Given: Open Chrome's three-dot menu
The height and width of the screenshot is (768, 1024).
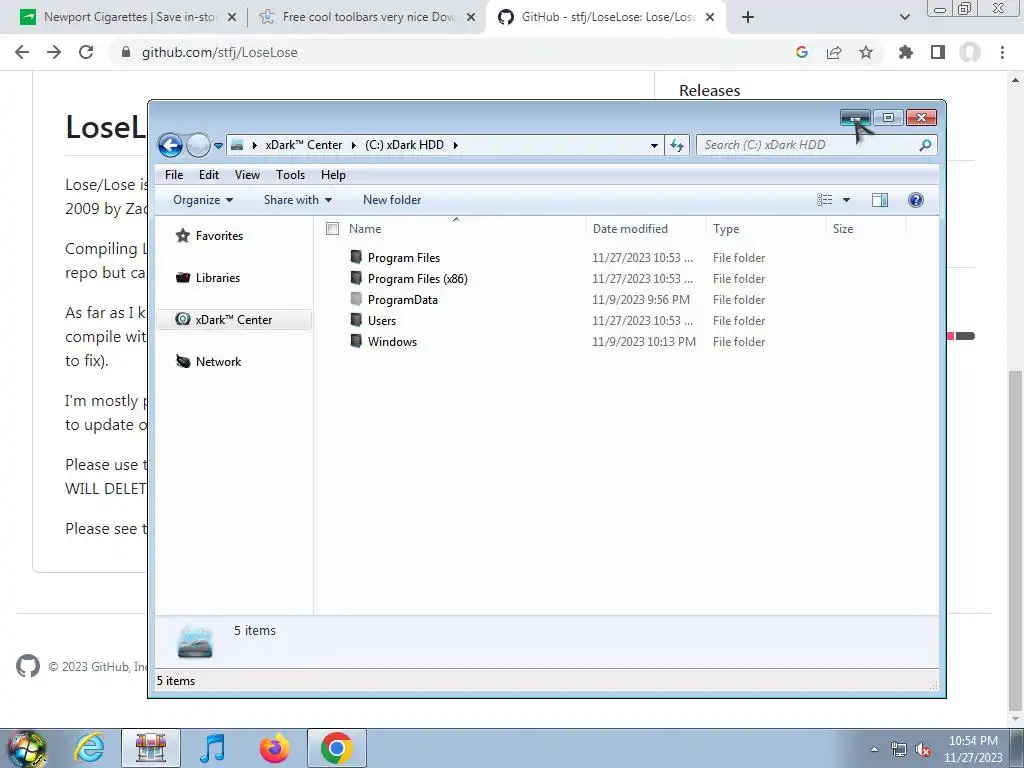Looking at the screenshot, I should pyautogui.click(x=1002, y=52).
